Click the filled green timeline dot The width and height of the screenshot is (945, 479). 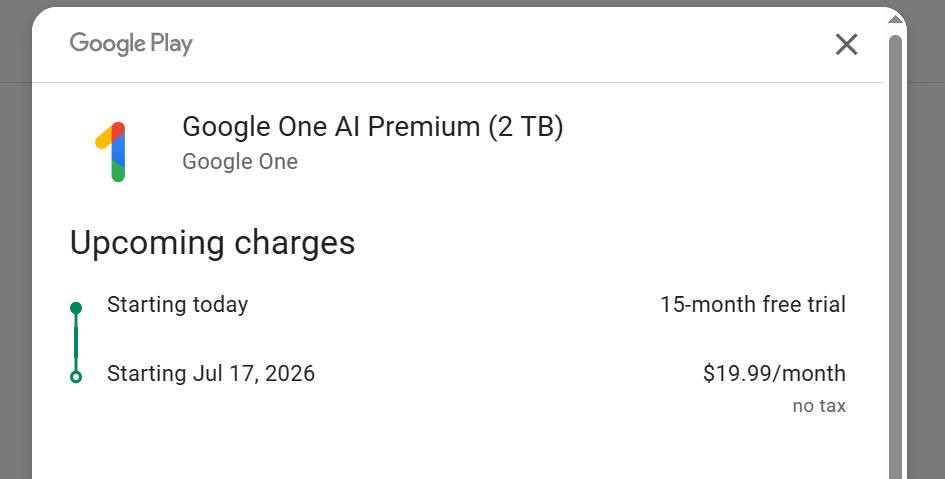pyautogui.click(x=76, y=308)
